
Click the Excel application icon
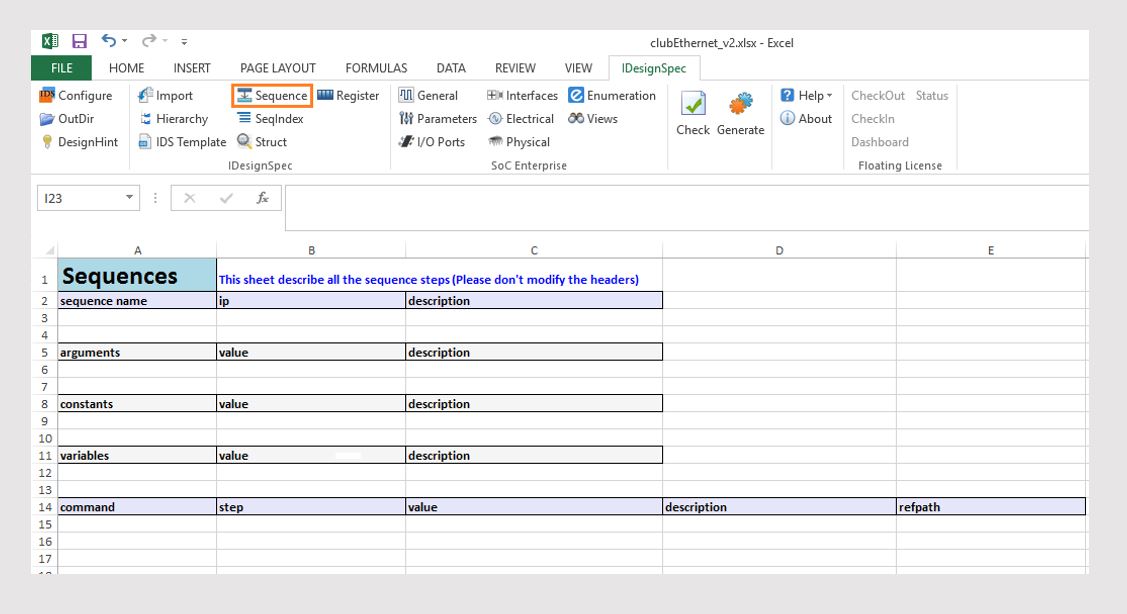(x=50, y=42)
